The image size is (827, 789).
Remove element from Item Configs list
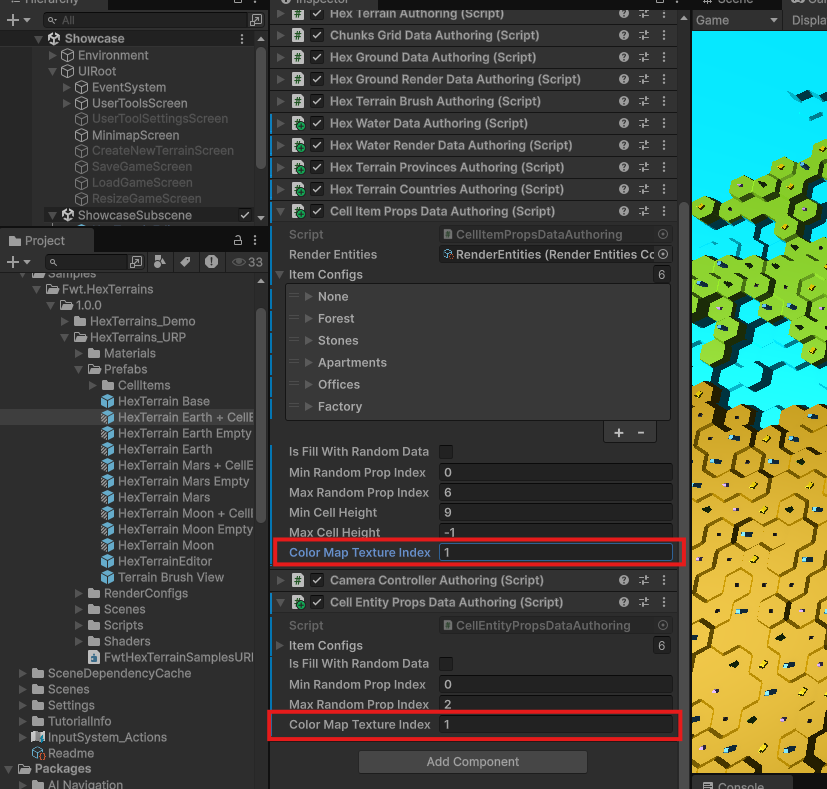click(x=641, y=433)
